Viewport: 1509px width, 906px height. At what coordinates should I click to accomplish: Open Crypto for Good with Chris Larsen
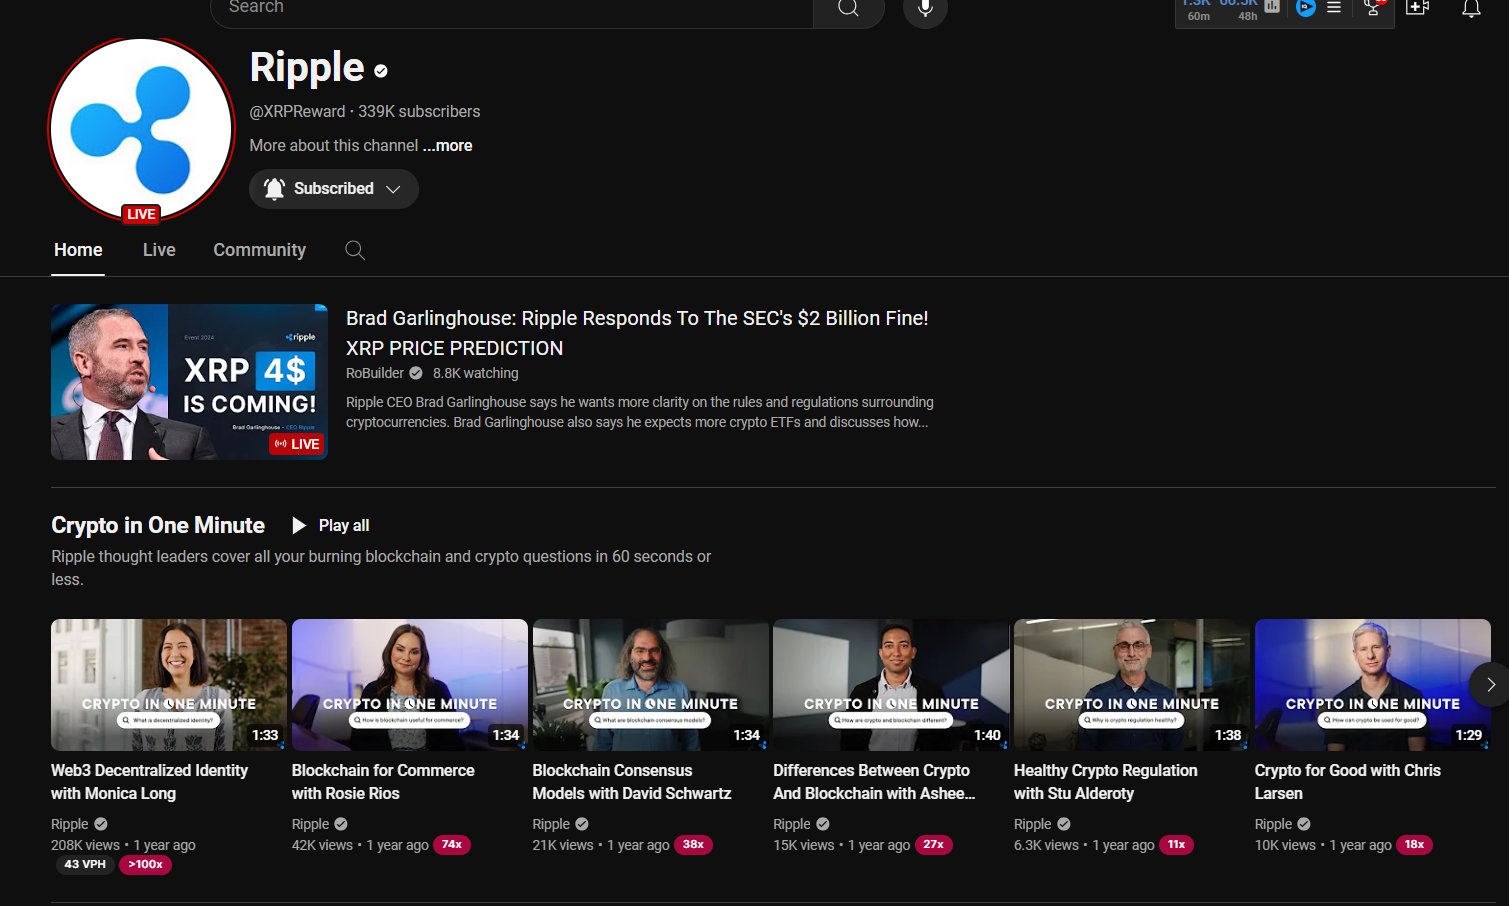1348,782
